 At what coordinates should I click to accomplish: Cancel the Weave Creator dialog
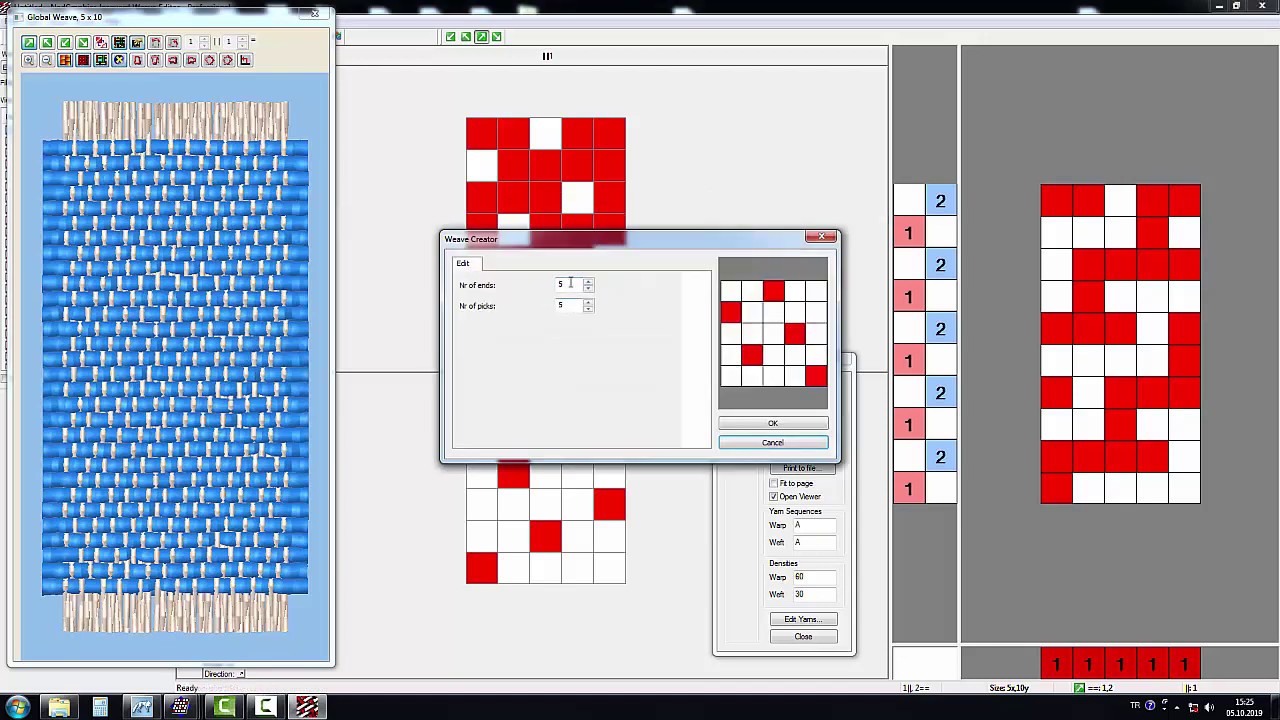[773, 443]
